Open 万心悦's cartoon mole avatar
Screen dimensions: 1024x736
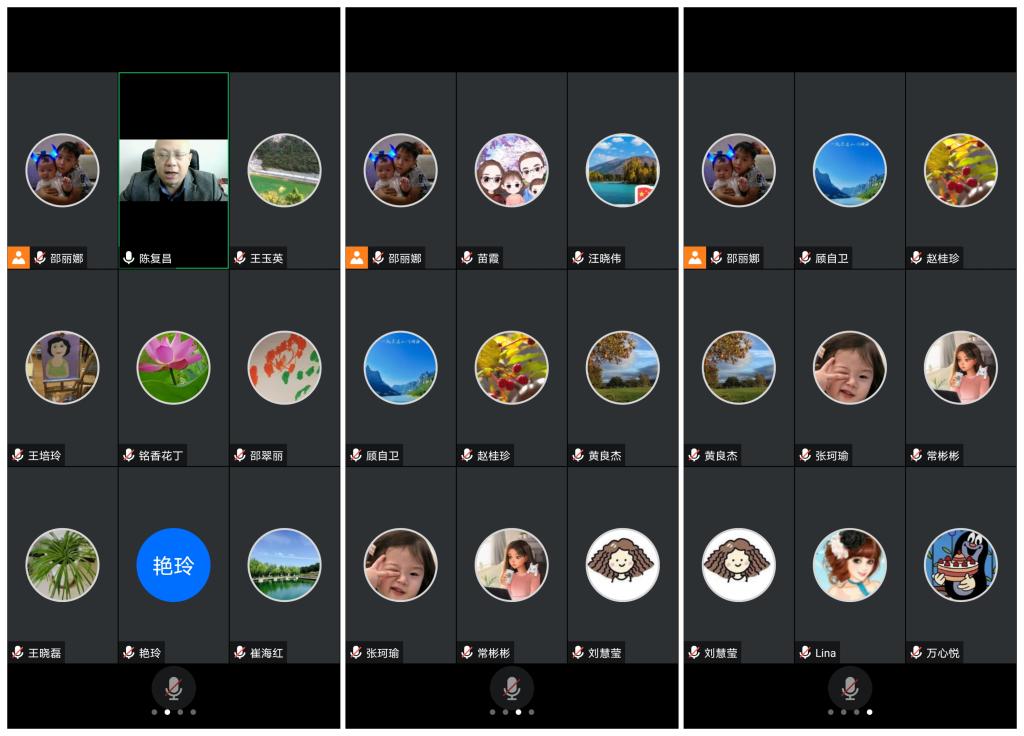point(960,565)
